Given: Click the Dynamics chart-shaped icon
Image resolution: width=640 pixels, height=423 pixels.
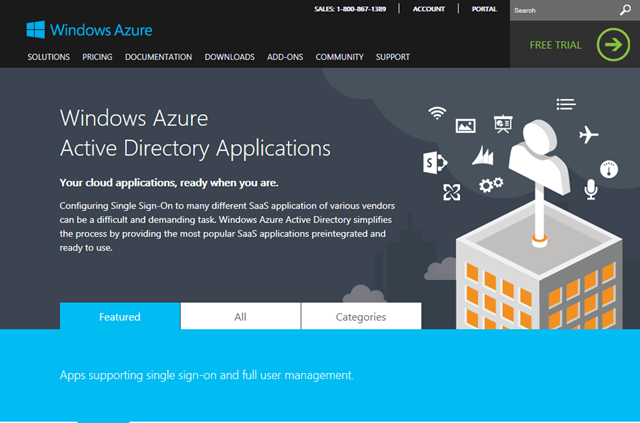Looking at the screenshot, I should (x=483, y=156).
